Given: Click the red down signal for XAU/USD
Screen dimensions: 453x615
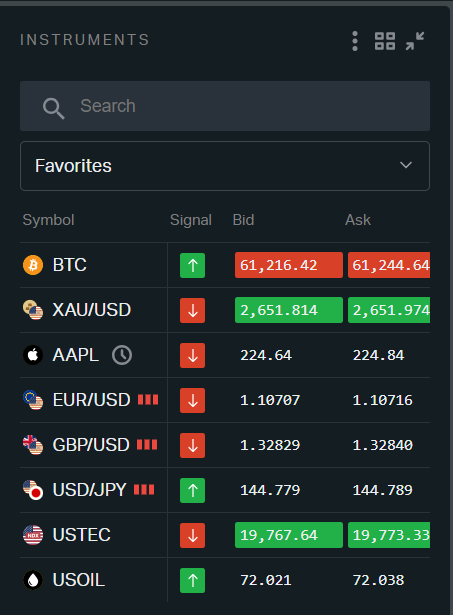Looking at the screenshot, I should pos(192,311).
